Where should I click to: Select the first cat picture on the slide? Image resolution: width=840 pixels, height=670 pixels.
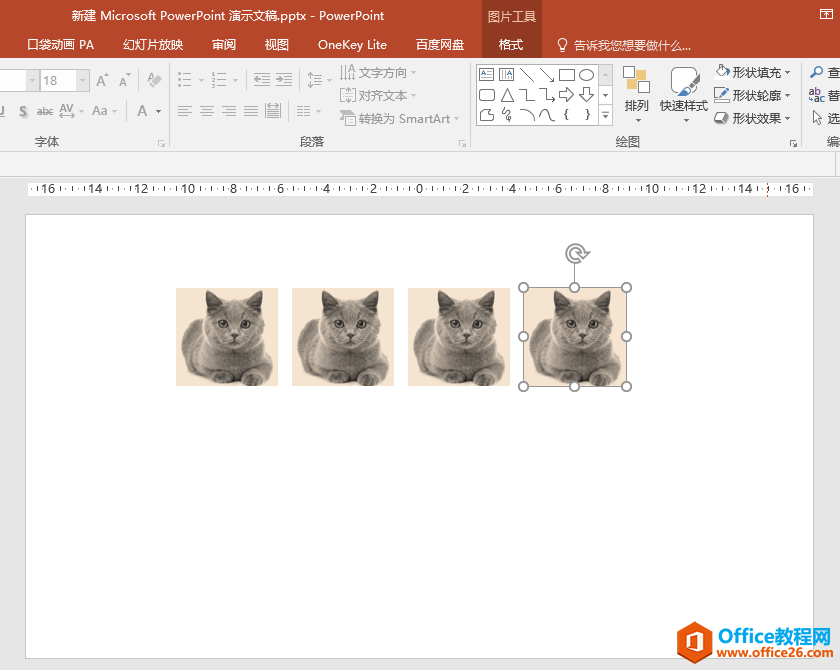[227, 337]
